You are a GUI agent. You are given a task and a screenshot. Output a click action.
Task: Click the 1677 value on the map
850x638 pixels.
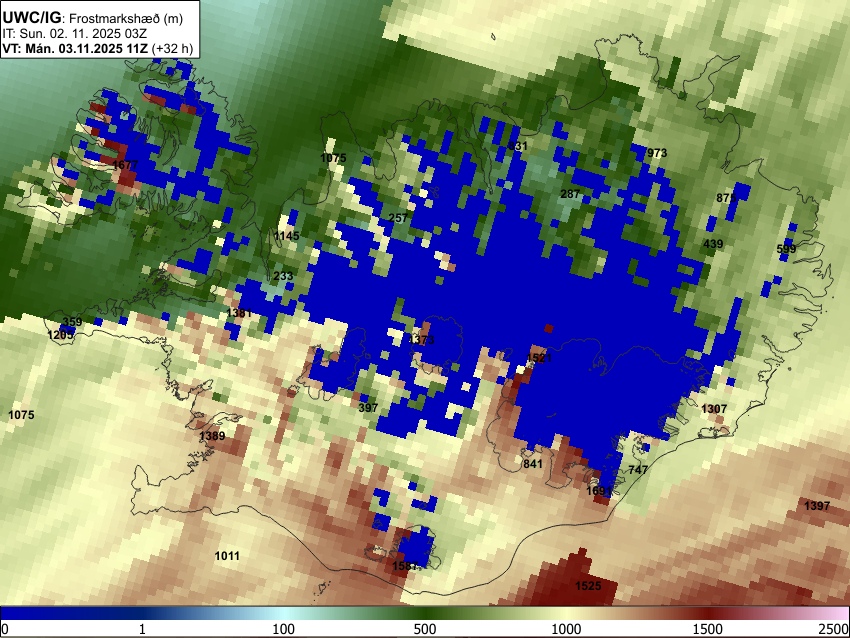point(125,164)
